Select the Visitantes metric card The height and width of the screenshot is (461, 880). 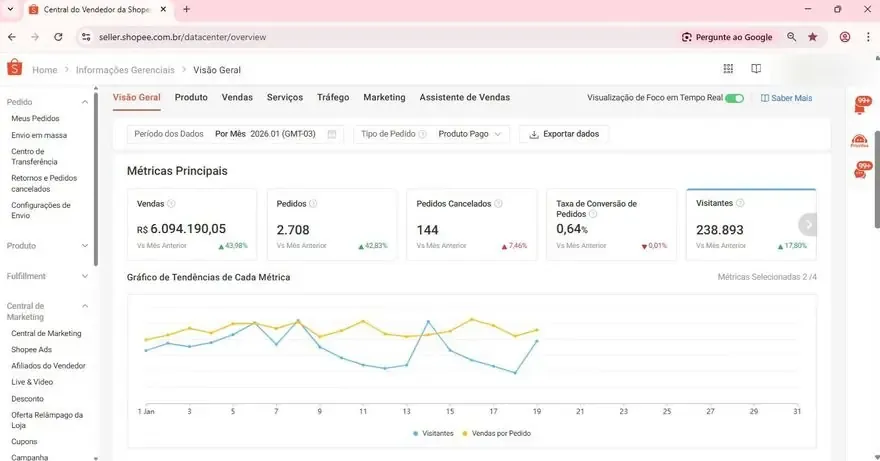pyautogui.click(x=751, y=225)
